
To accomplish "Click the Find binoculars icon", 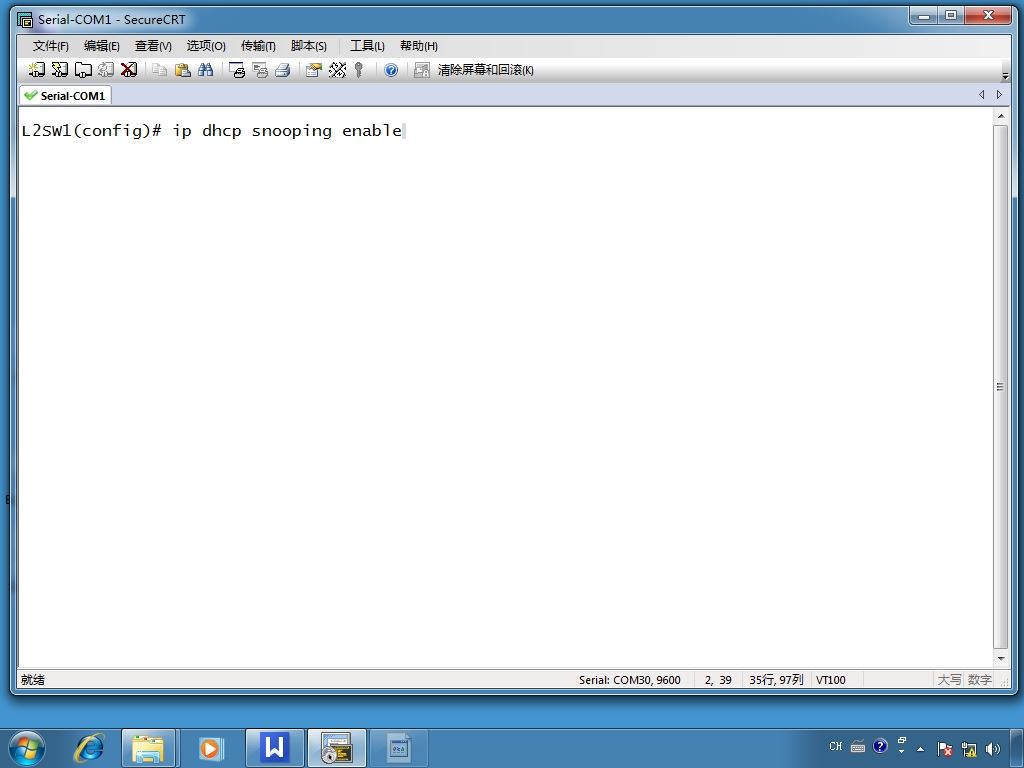I will point(206,70).
